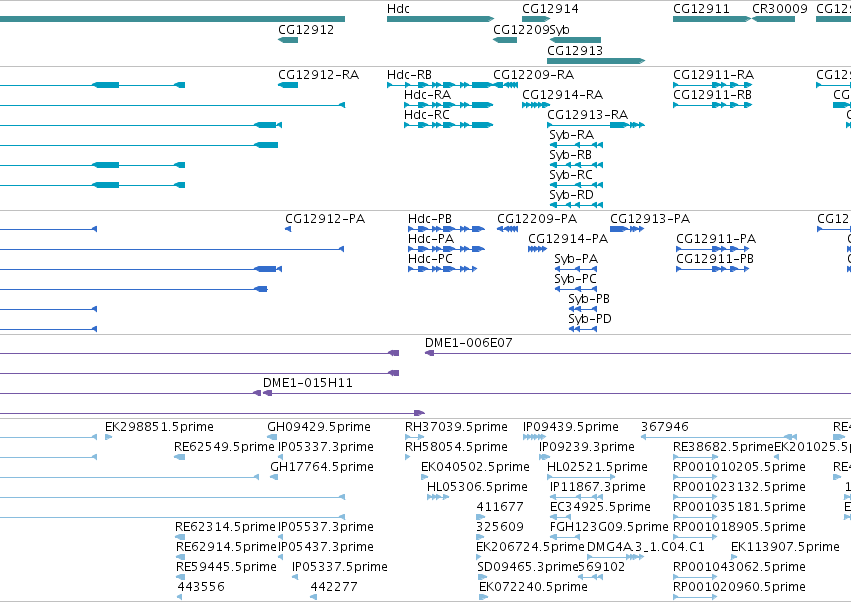Click the Hdc-PC protein label
Image resolution: width=851 pixels, height=602 pixels.
coord(430,259)
